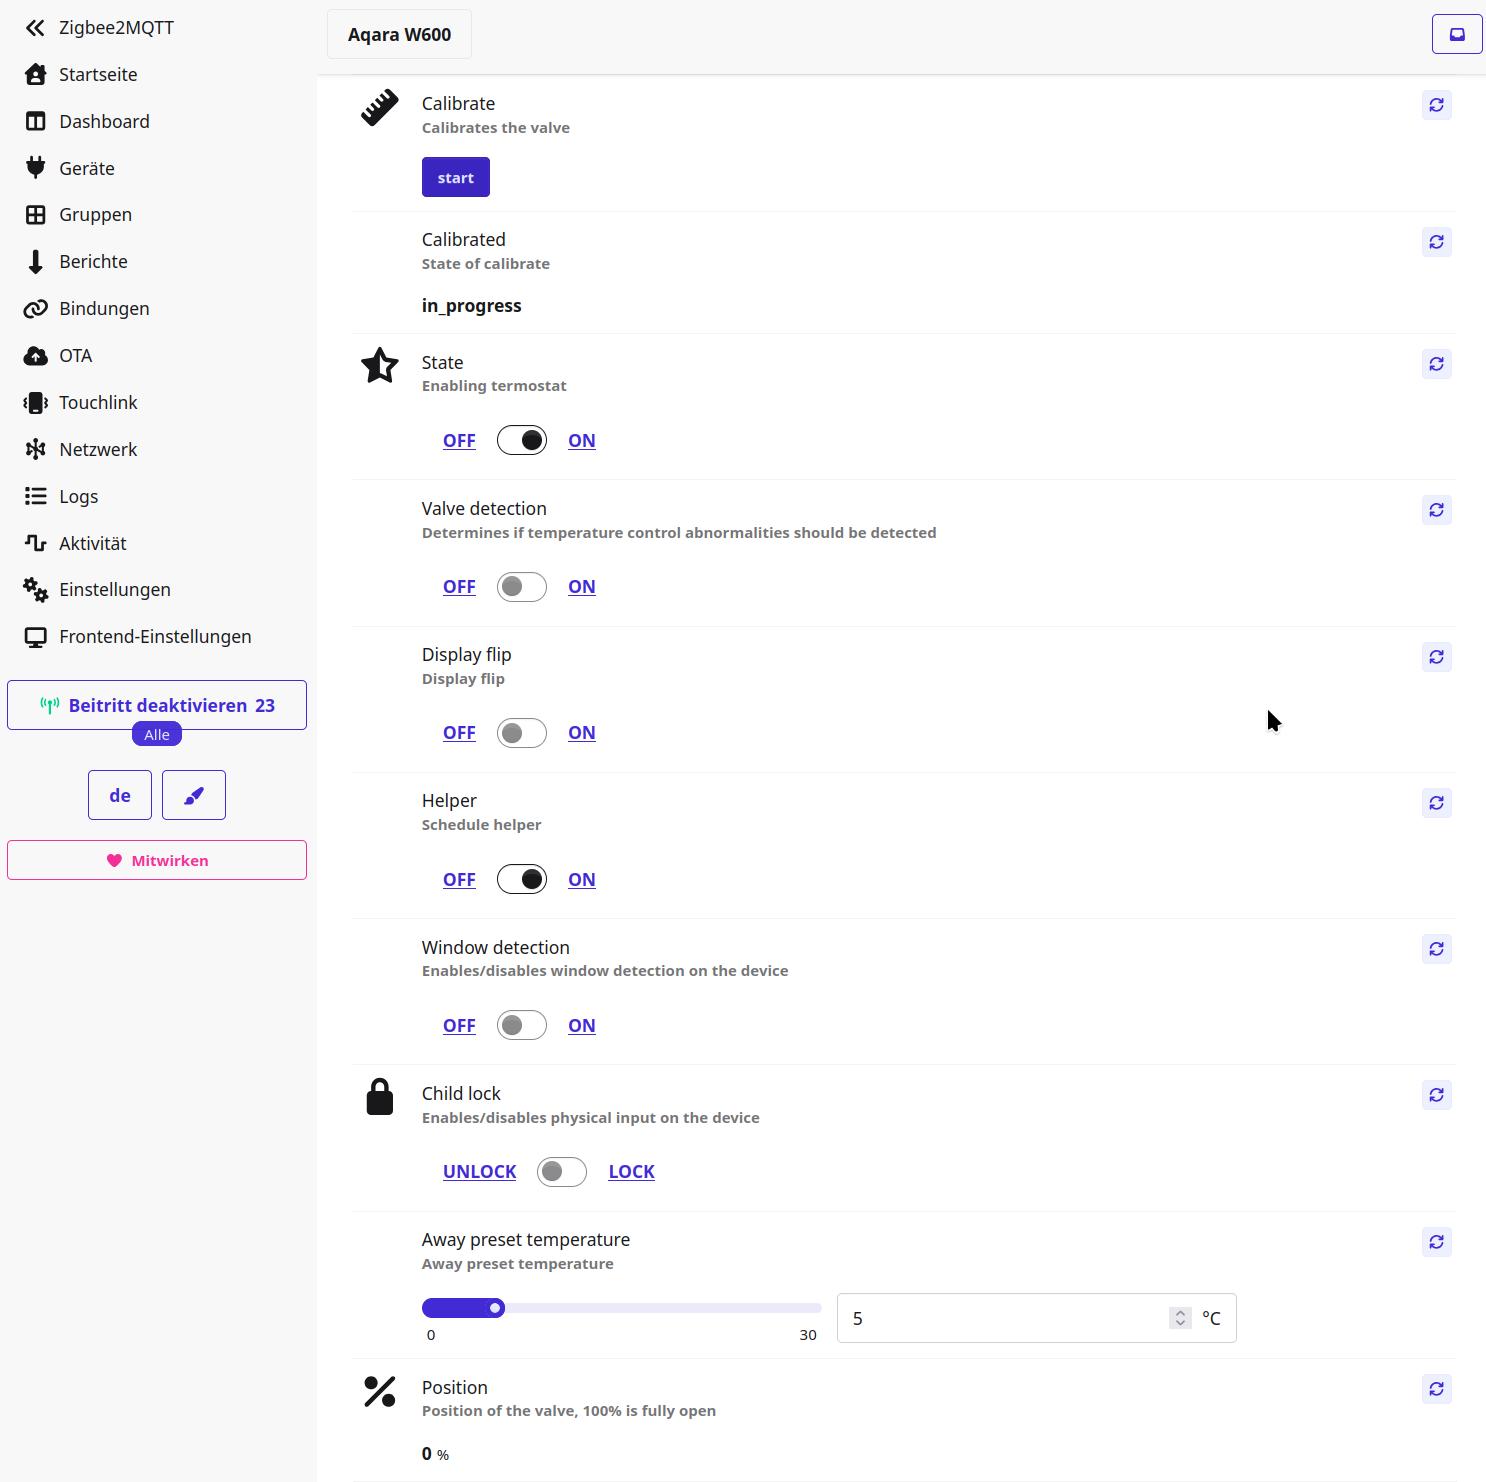The image size is (1486, 1482).
Task: Click the Beitritt deaktivieren button
Action: [157, 705]
